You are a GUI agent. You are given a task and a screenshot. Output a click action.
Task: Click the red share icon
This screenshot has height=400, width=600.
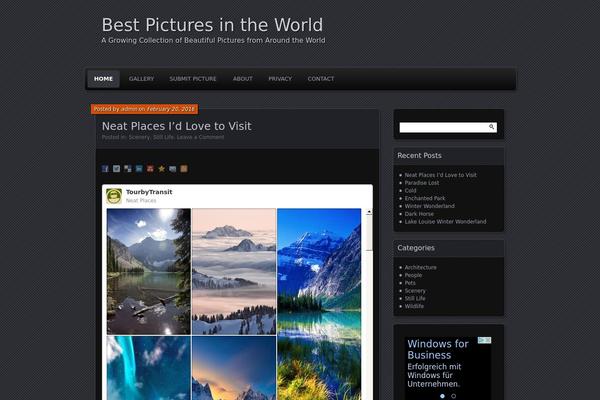point(150,169)
